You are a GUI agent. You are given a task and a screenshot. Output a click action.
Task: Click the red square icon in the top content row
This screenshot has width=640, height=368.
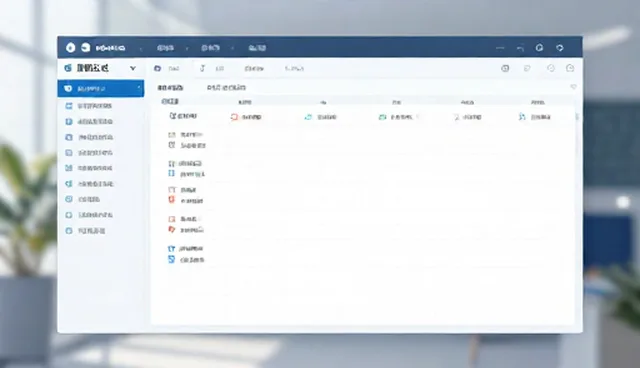[234, 117]
